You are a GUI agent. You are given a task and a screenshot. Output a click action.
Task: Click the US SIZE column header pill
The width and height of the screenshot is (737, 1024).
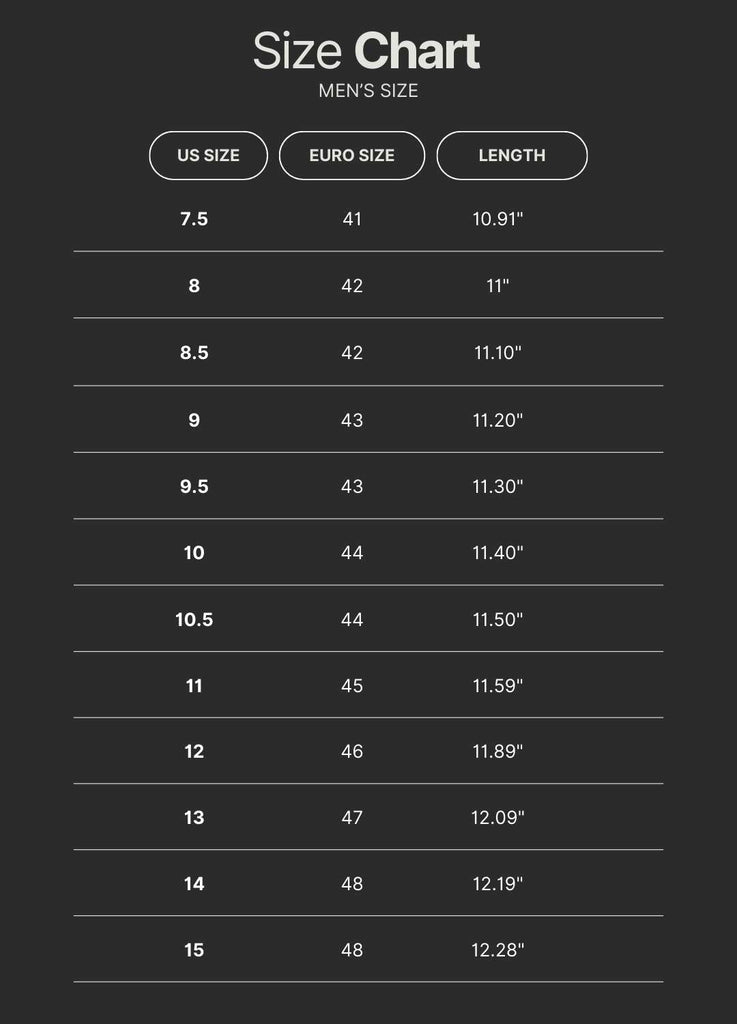point(208,156)
